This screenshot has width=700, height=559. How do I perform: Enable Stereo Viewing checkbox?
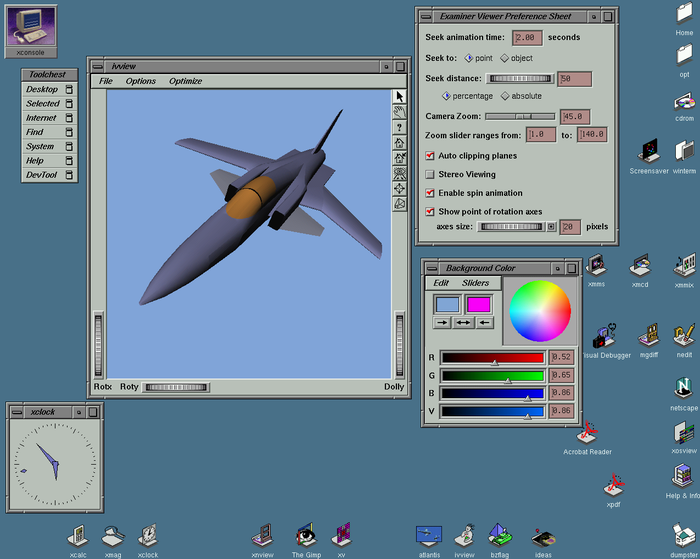[x=430, y=174]
